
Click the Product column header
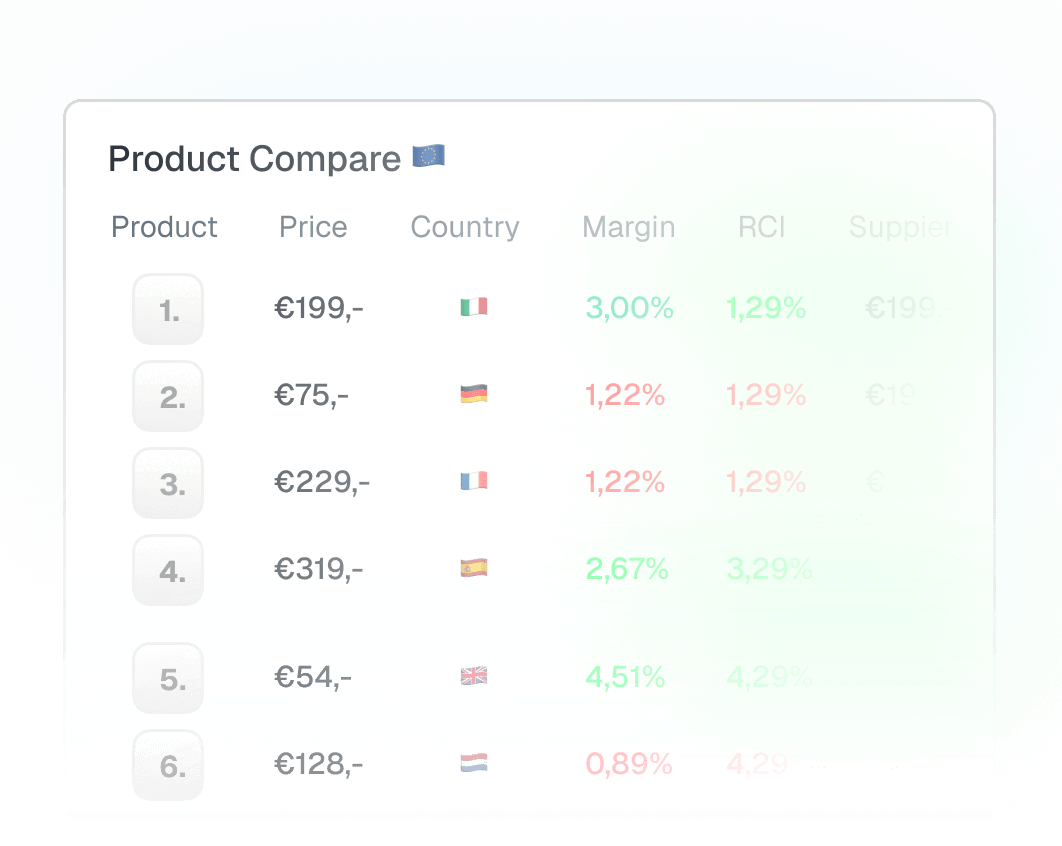tap(164, 227)
